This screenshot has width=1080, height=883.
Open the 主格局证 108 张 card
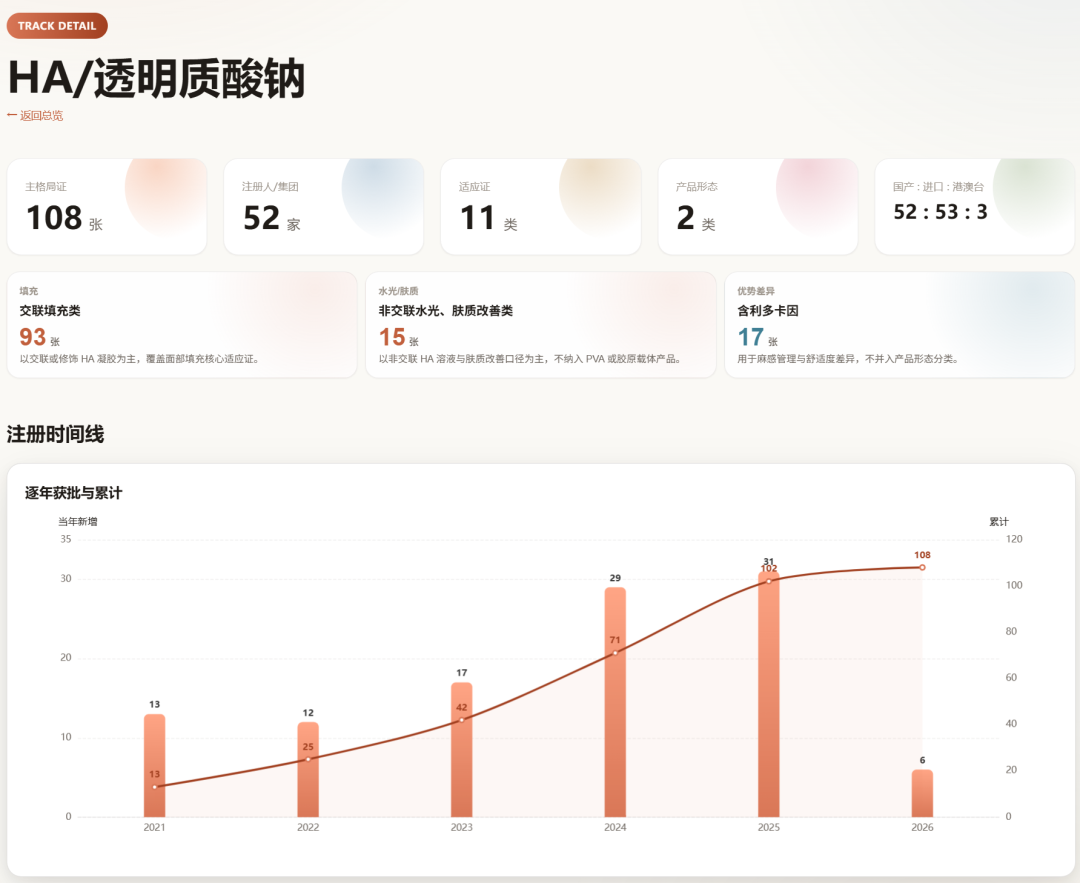pyautogui.click(x=107, y=207)
